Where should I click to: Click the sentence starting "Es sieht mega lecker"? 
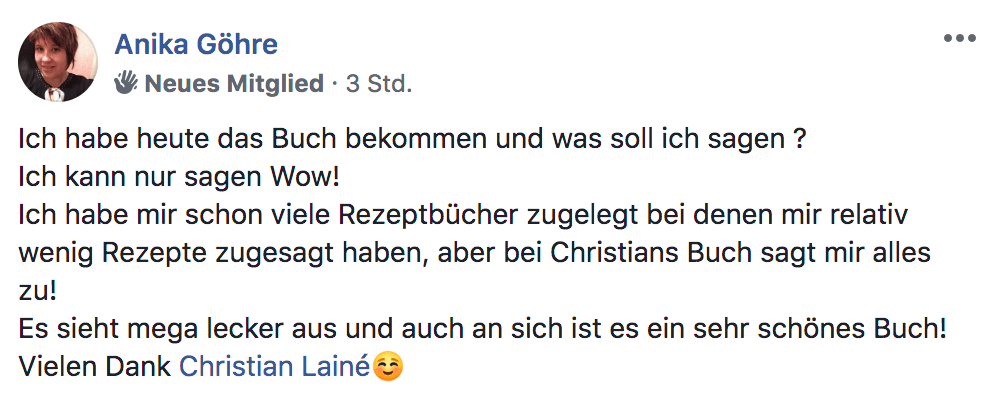coord(480,329)
